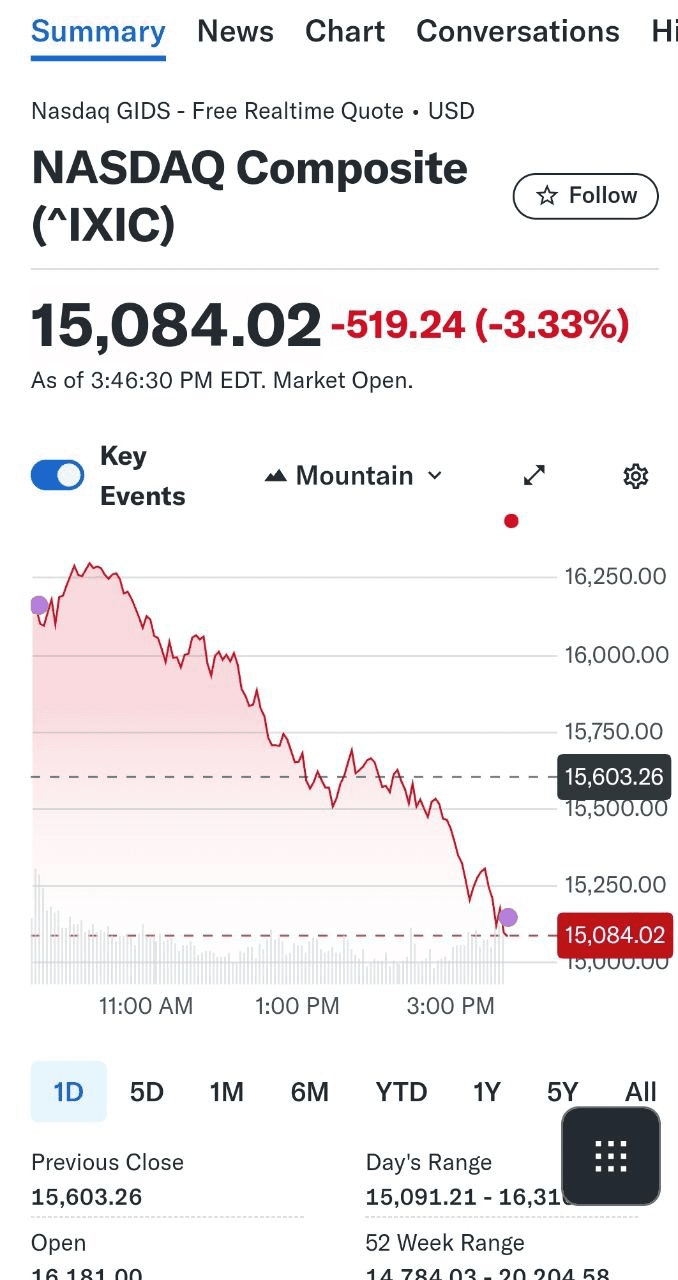
Task: Select the 1M time range
Action: [227, 1092]
